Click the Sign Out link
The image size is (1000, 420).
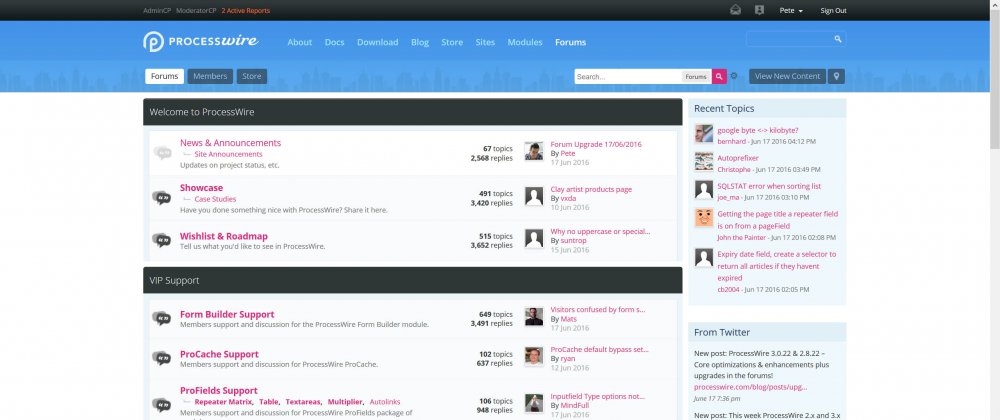(833, 10)
